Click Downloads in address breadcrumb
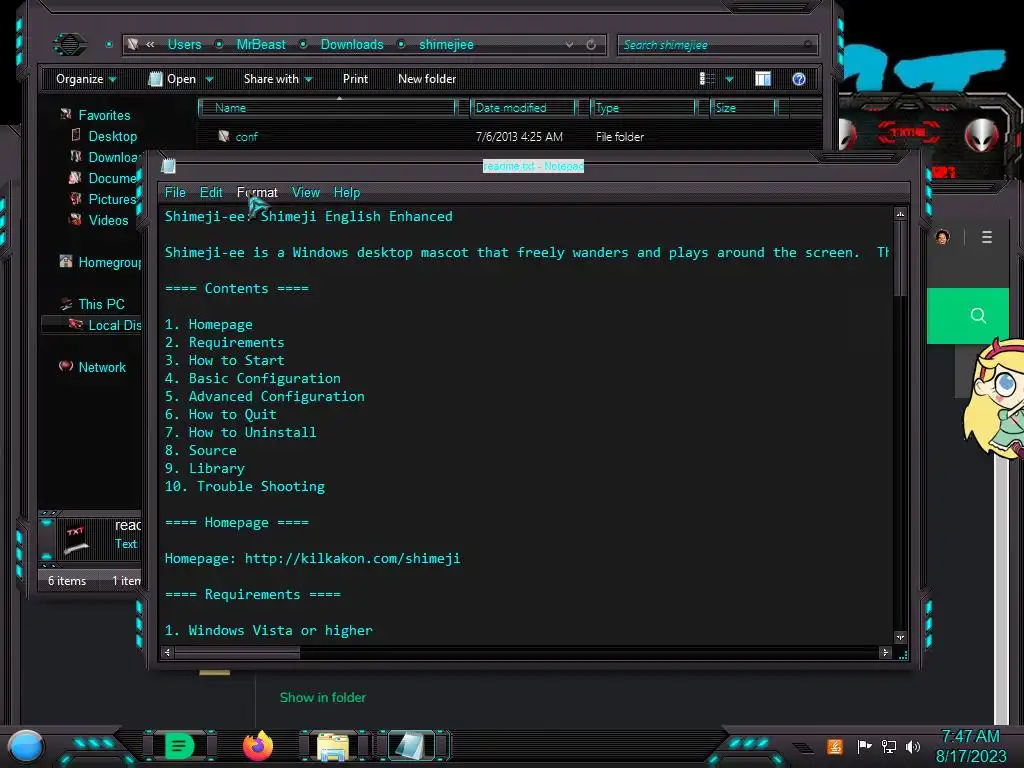The width and height of the screenshot is (1024, 768). point(352,44)
